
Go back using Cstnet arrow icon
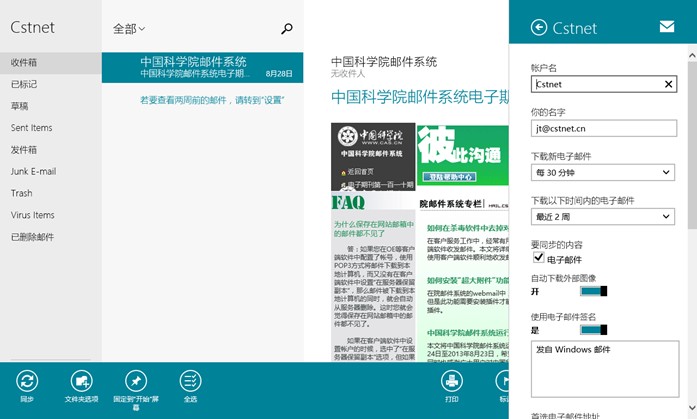[539, 28]
